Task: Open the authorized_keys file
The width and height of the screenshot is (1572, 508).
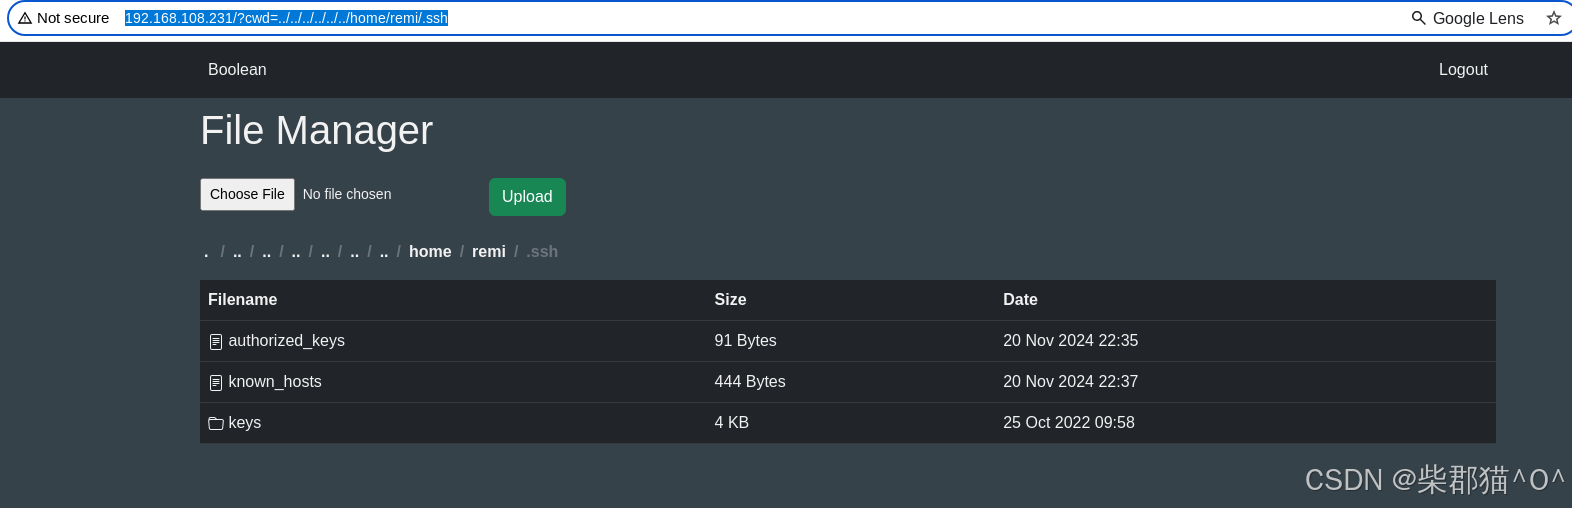Action: pos(286,341)
